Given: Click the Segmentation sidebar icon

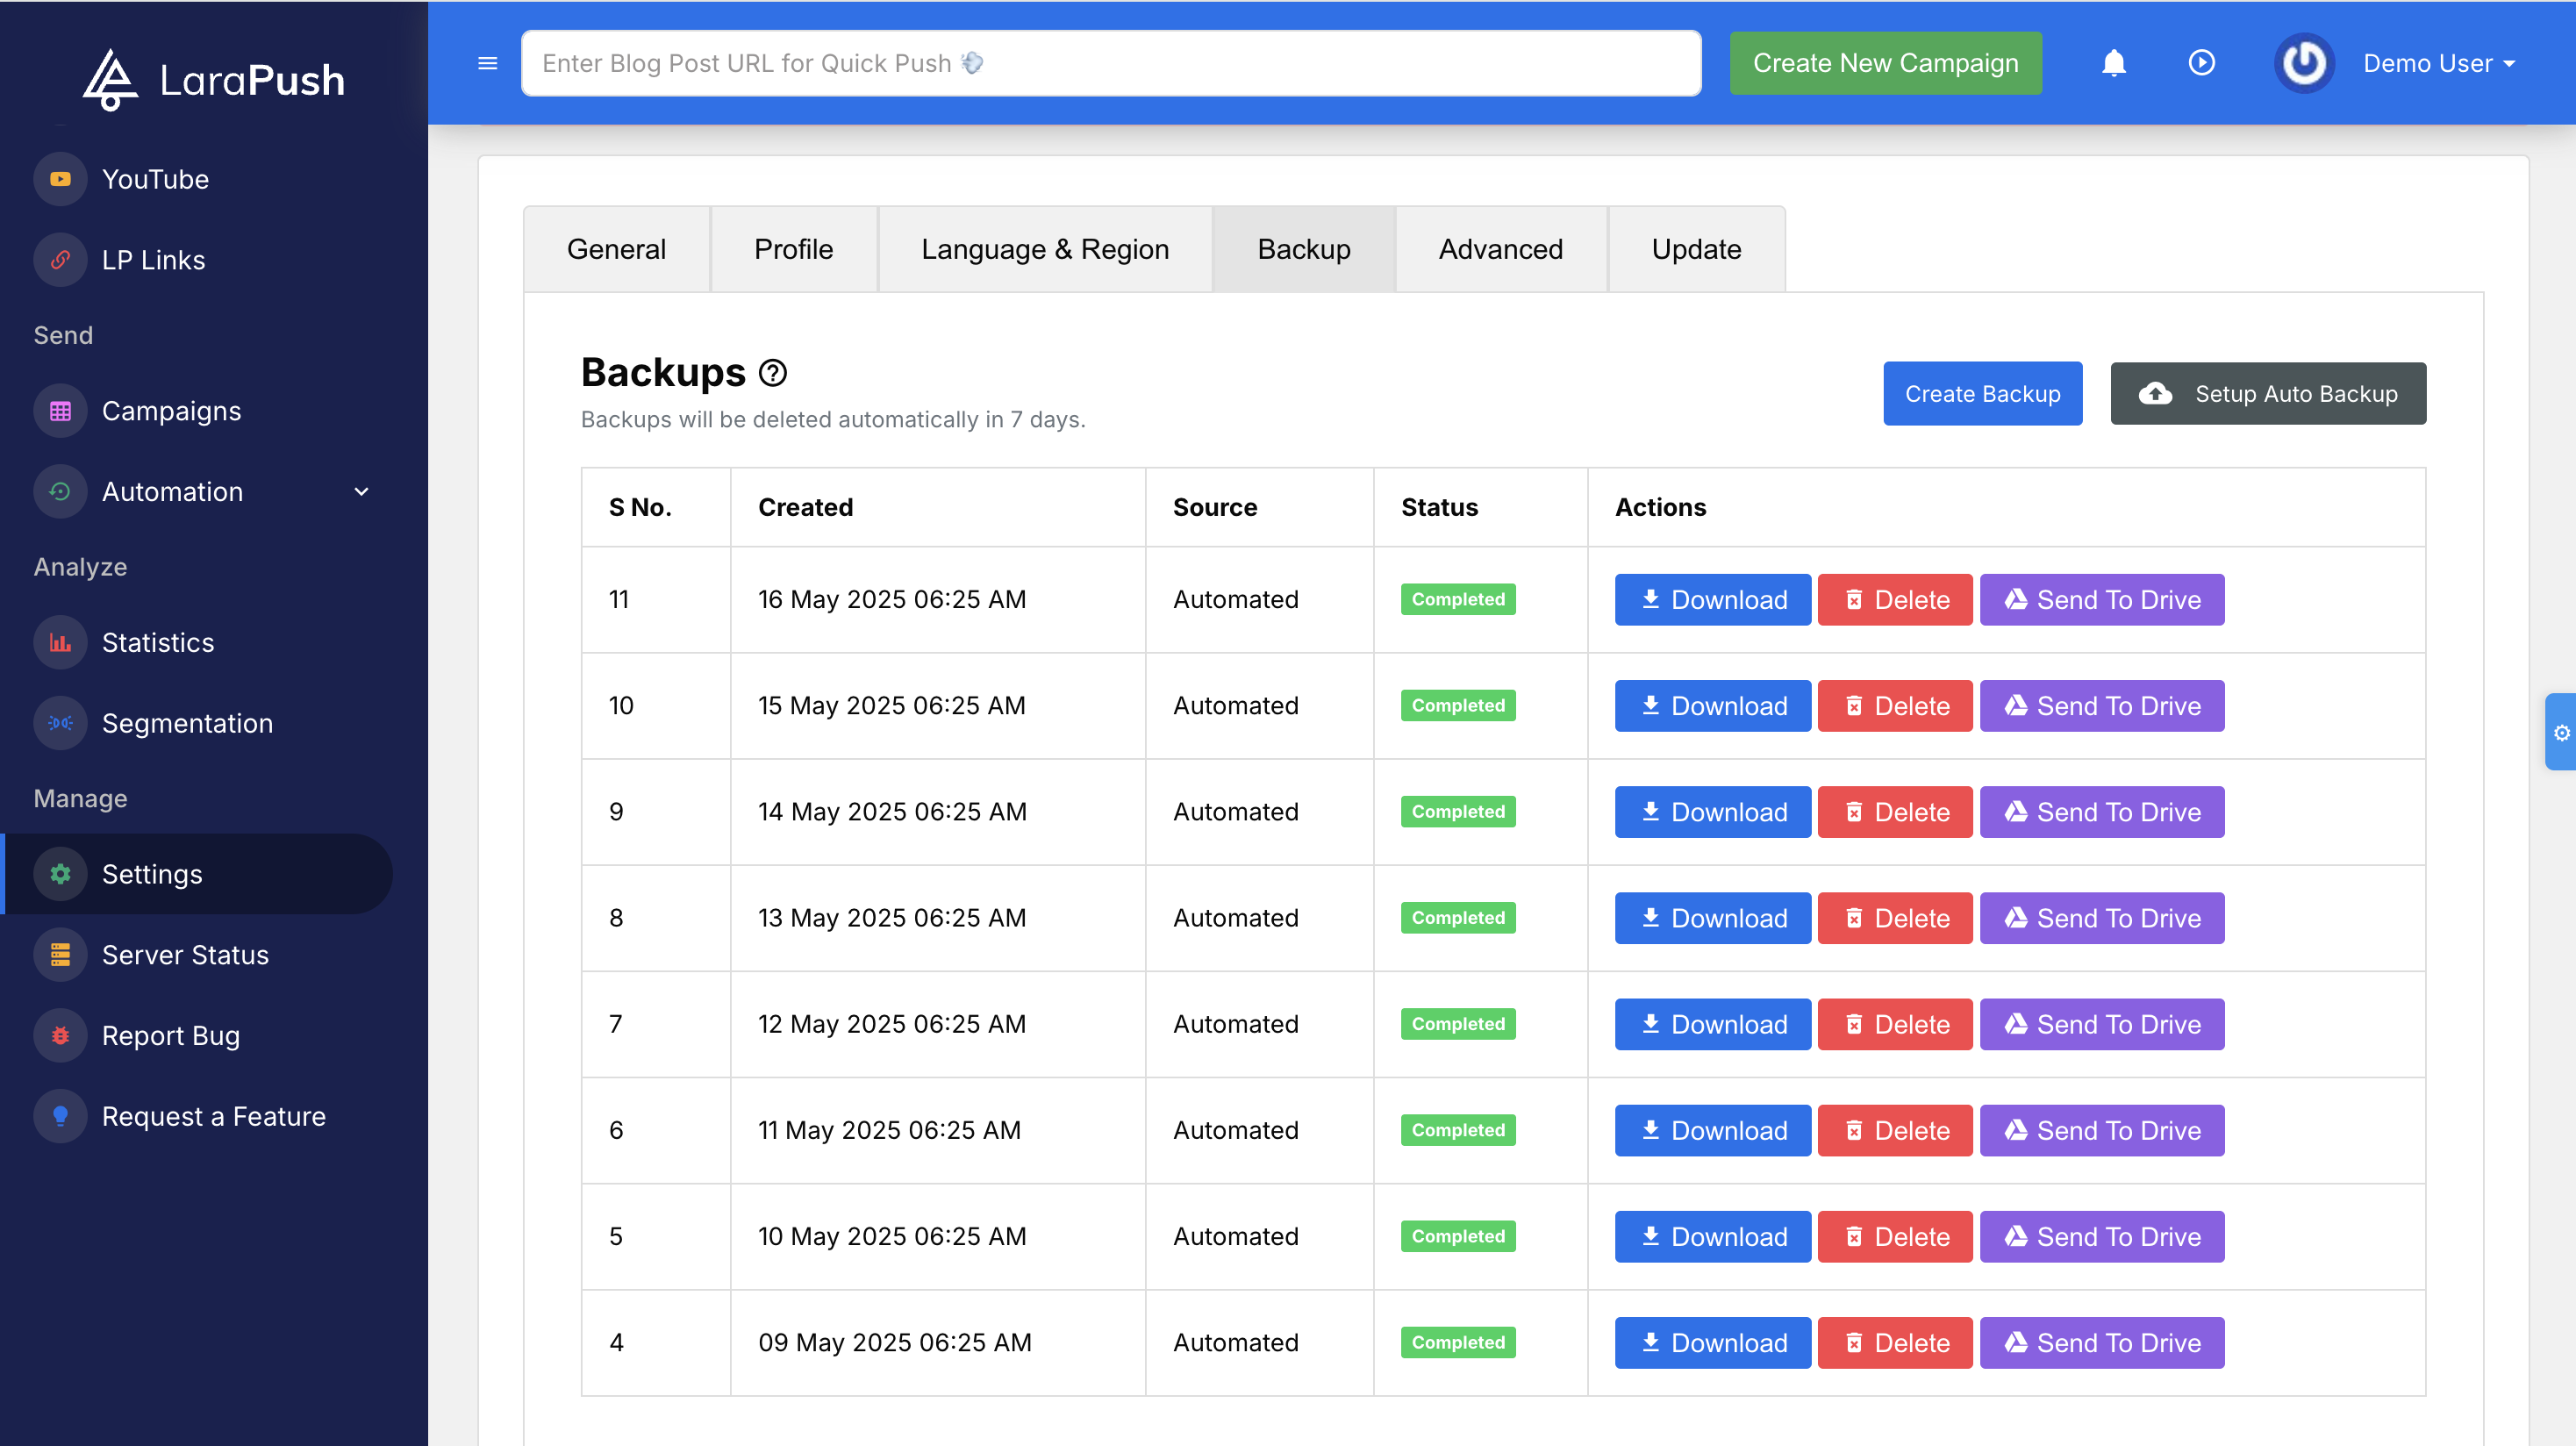Looking at the screenshot, I should tap(60, 724).
